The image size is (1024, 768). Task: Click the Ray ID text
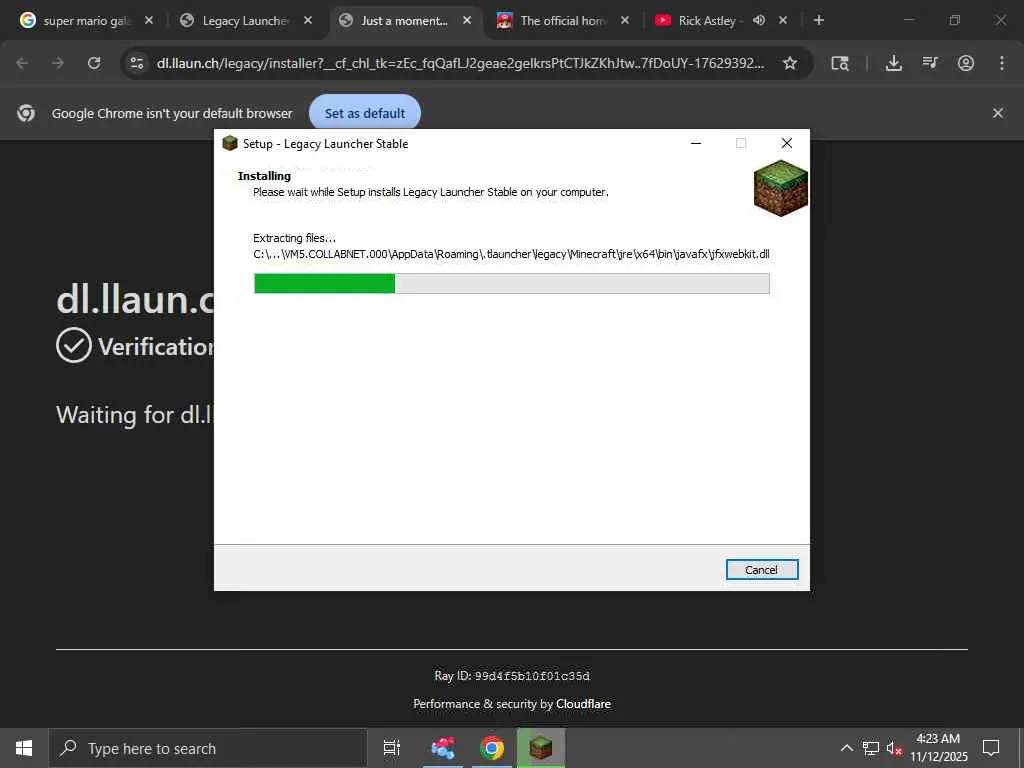512,676
